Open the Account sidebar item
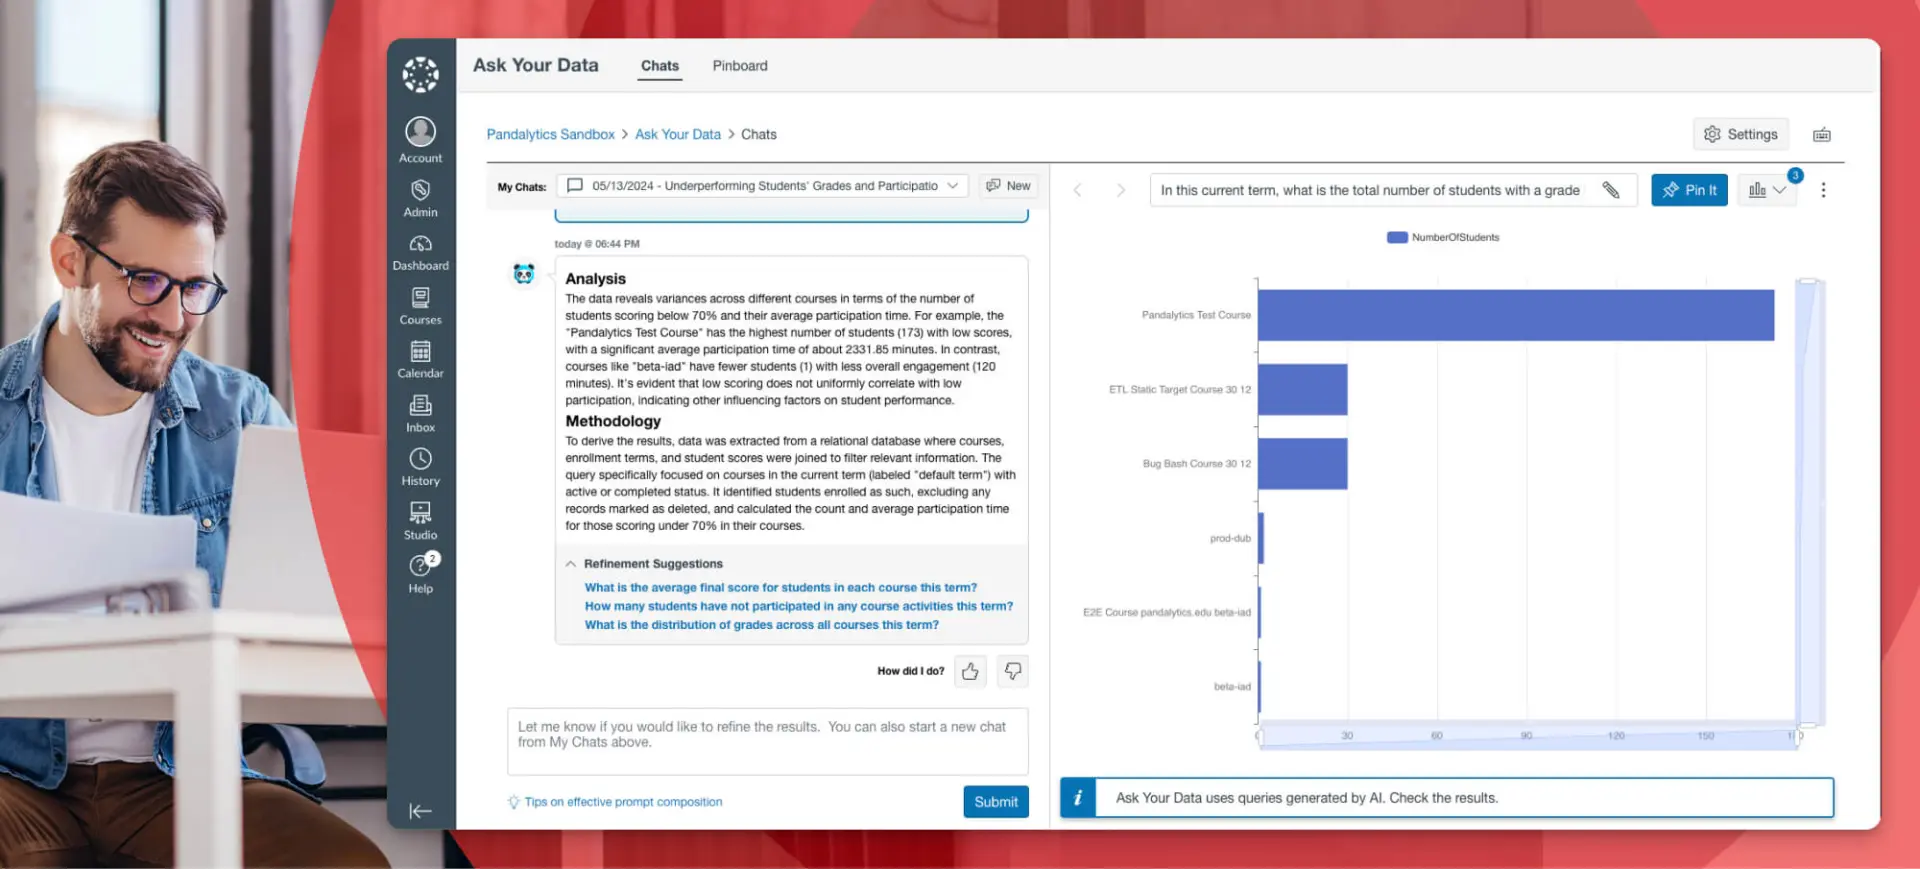The width and height of the screenshot is (1920, 869). click(x=420, y=140)
